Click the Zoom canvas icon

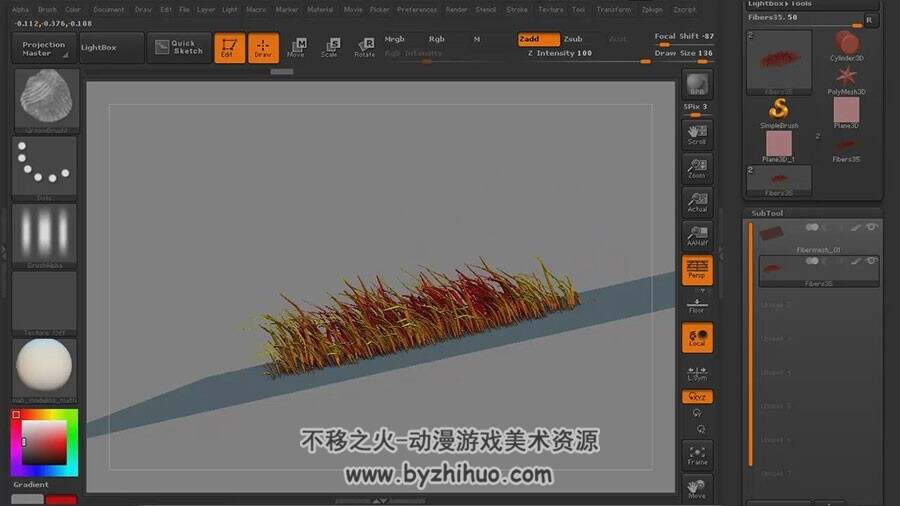(697, 169)
